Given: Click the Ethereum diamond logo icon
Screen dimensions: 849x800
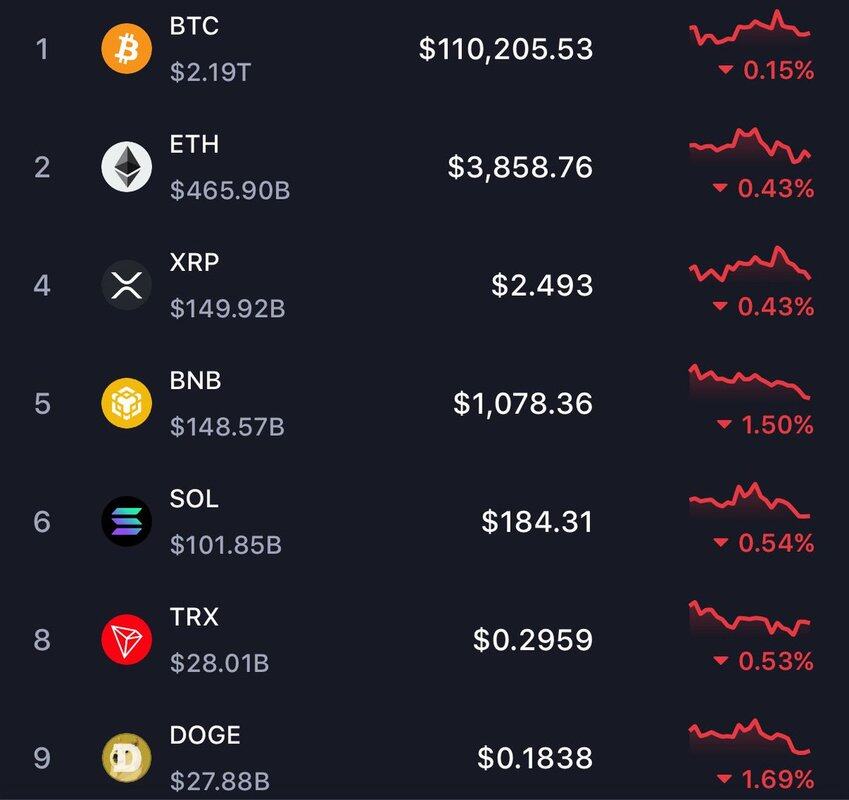Looking at the screenshot, I should click(x=127, y=167).
